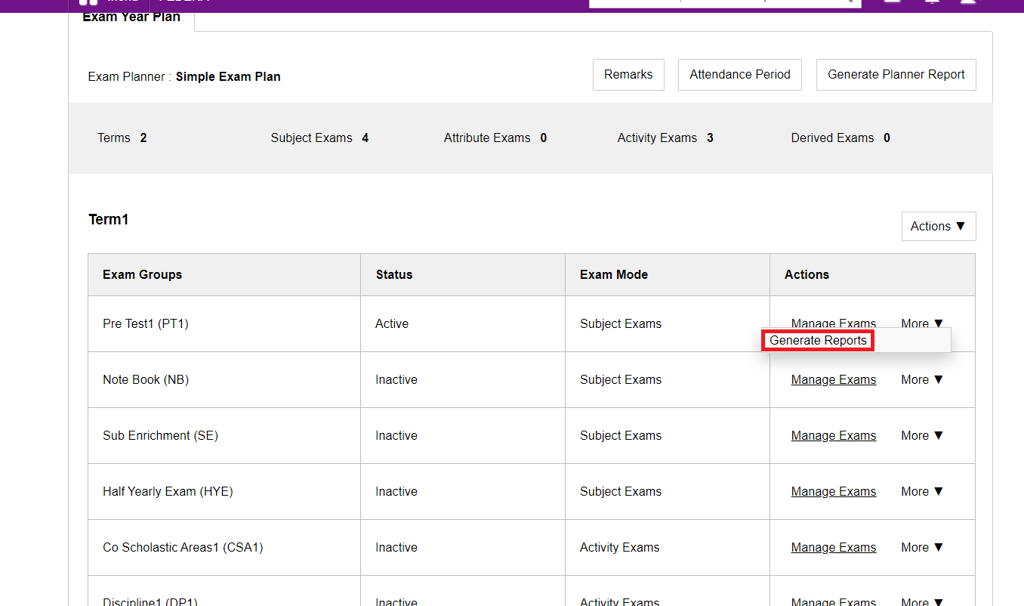Image resolution: width=1024 pixels, height=606 pixels.
Task: Click the search field in the top bar
Action: click(720, 3)
